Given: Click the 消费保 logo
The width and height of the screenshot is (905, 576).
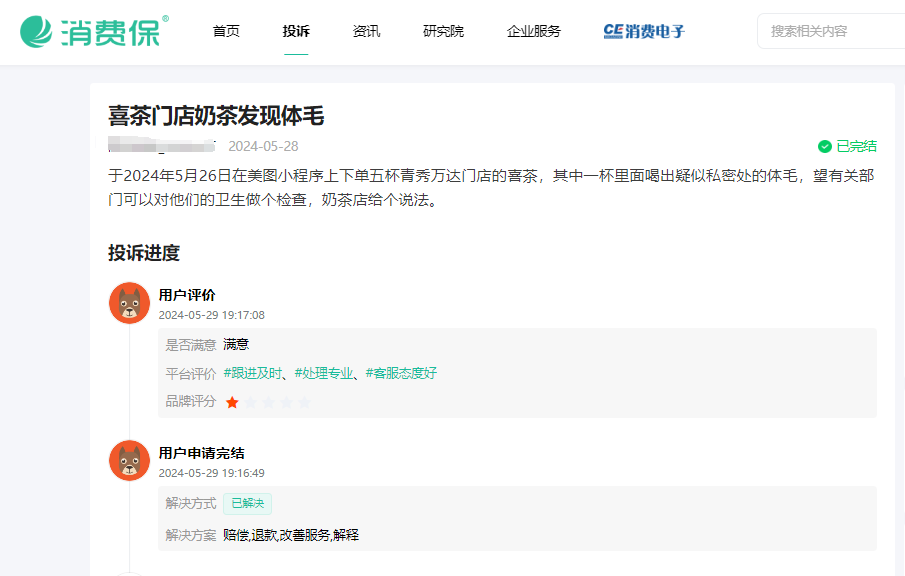Looking at the screenshot, I should [94, 31].
